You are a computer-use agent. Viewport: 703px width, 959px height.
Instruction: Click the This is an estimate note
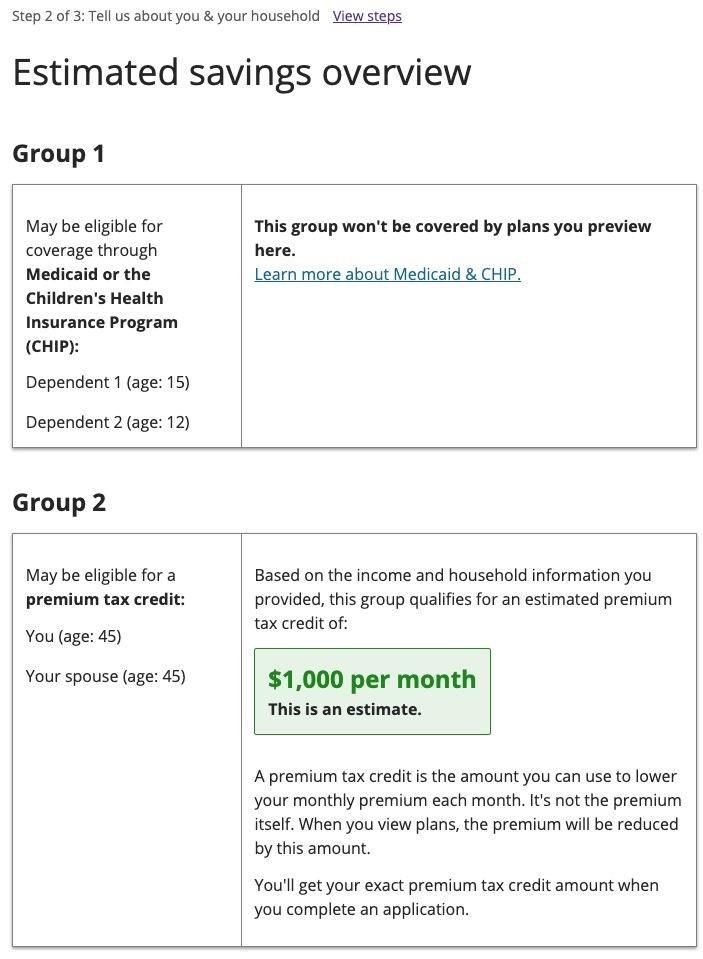(x=344, y=709)
